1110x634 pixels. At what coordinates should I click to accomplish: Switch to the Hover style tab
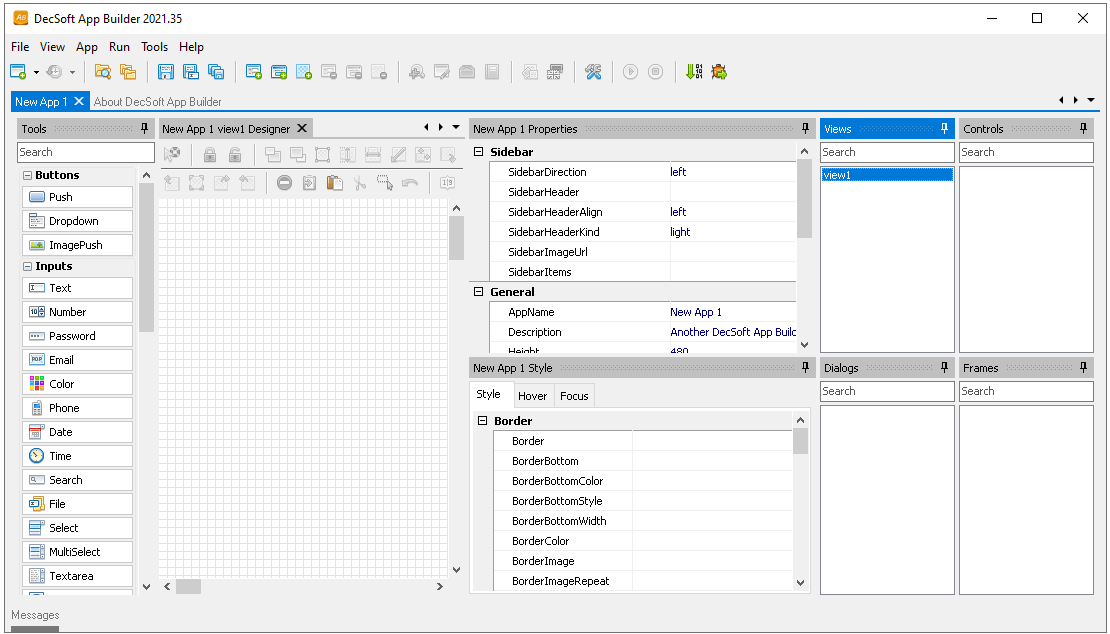532,396
